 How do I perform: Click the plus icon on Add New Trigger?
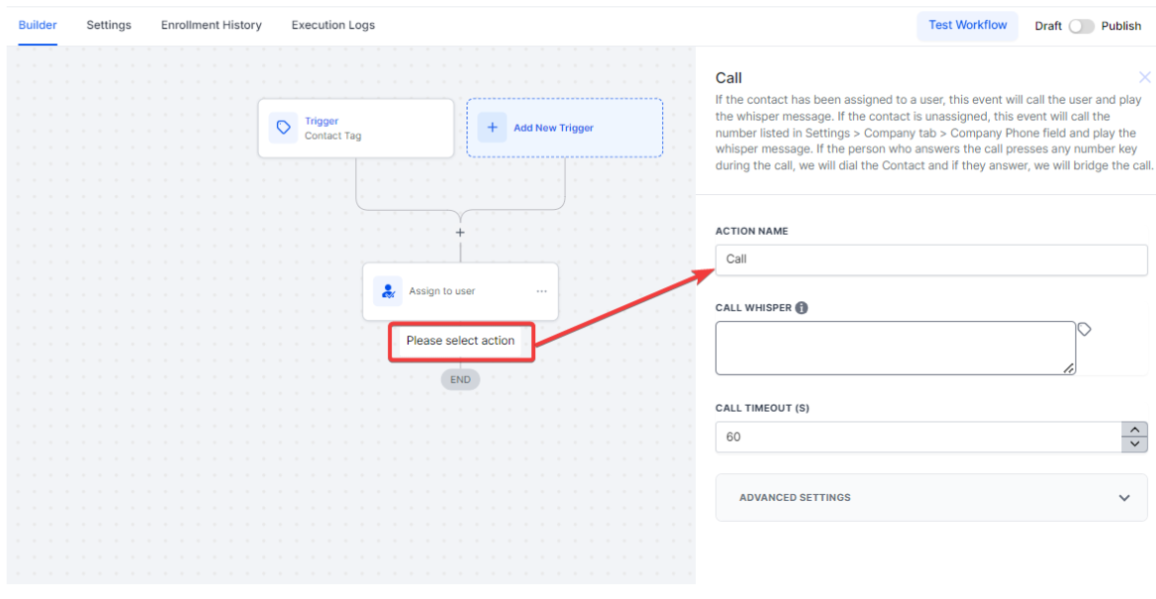492,128
